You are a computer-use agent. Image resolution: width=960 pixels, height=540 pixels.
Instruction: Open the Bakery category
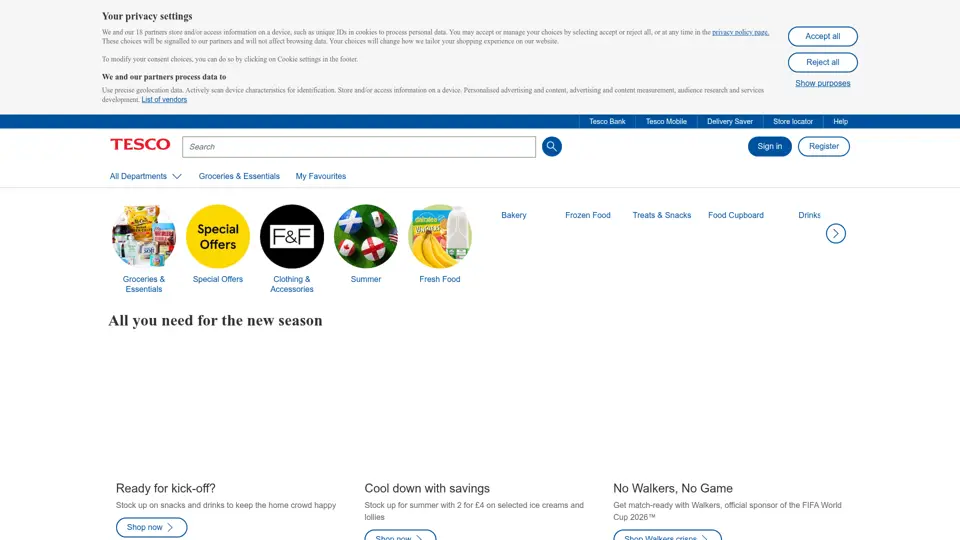(514, 216)
